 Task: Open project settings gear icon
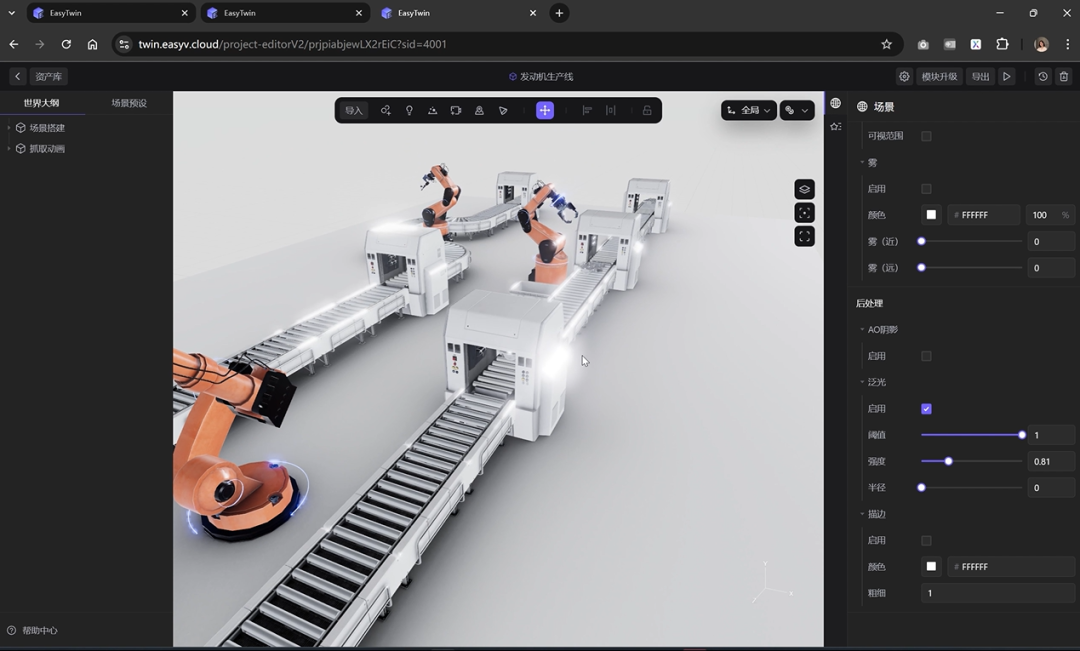[904, 77]
